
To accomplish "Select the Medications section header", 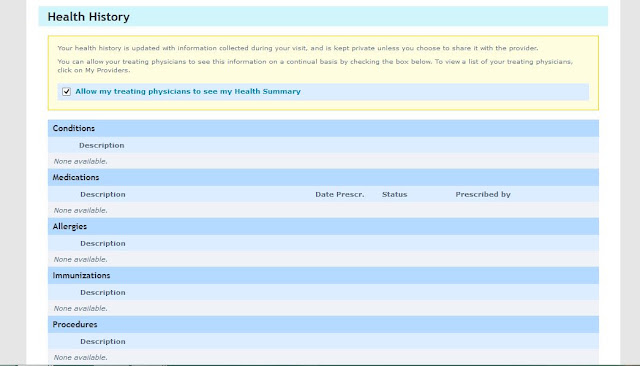I will pos(323,177).
